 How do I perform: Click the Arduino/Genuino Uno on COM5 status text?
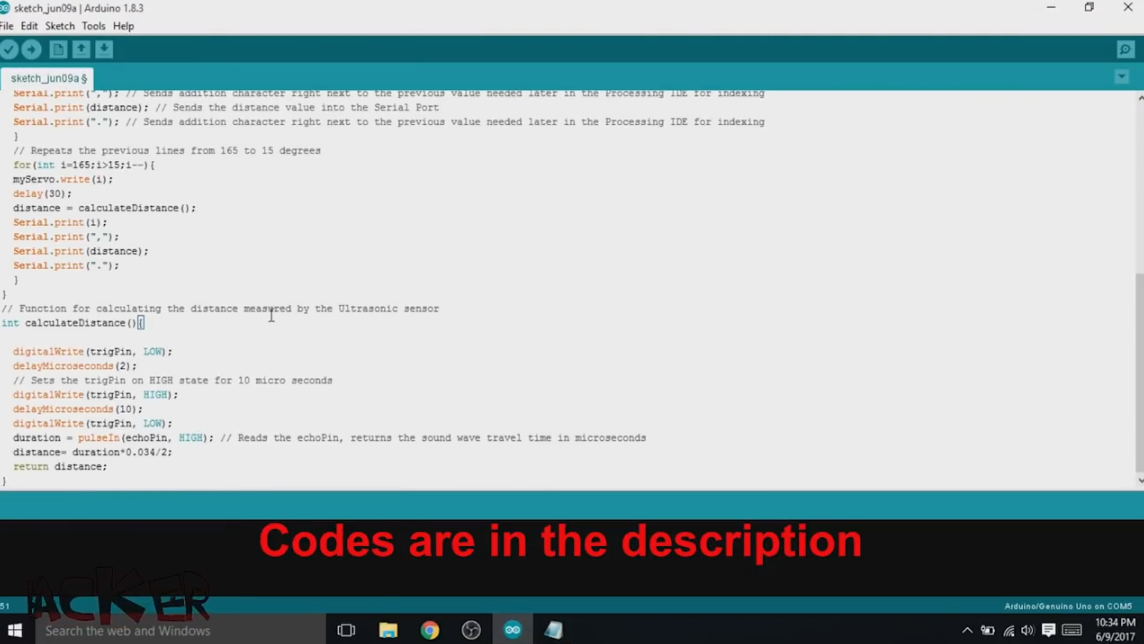1067,606
